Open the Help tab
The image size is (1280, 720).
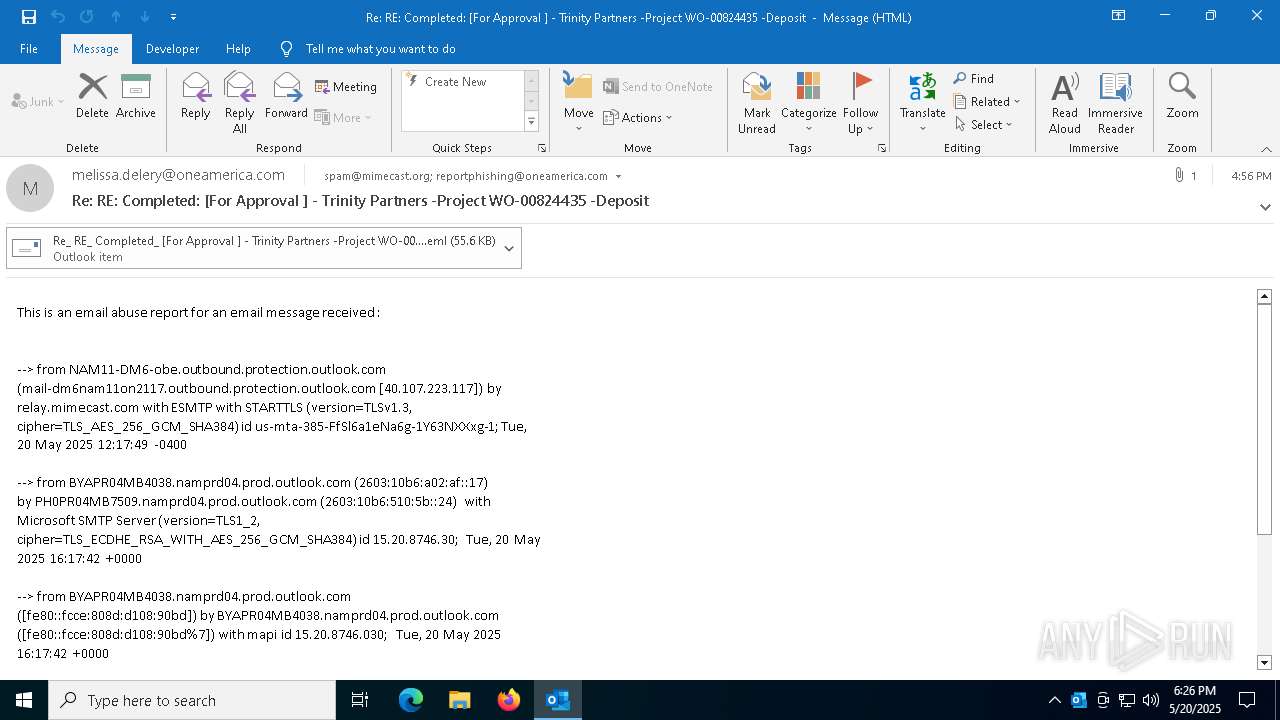238,49
